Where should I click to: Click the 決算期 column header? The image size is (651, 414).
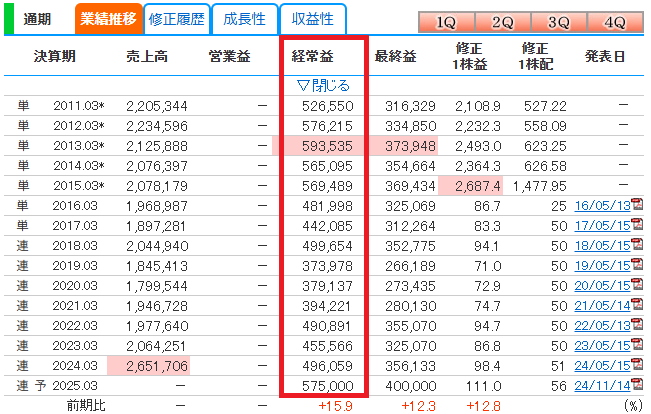(55, 56)
